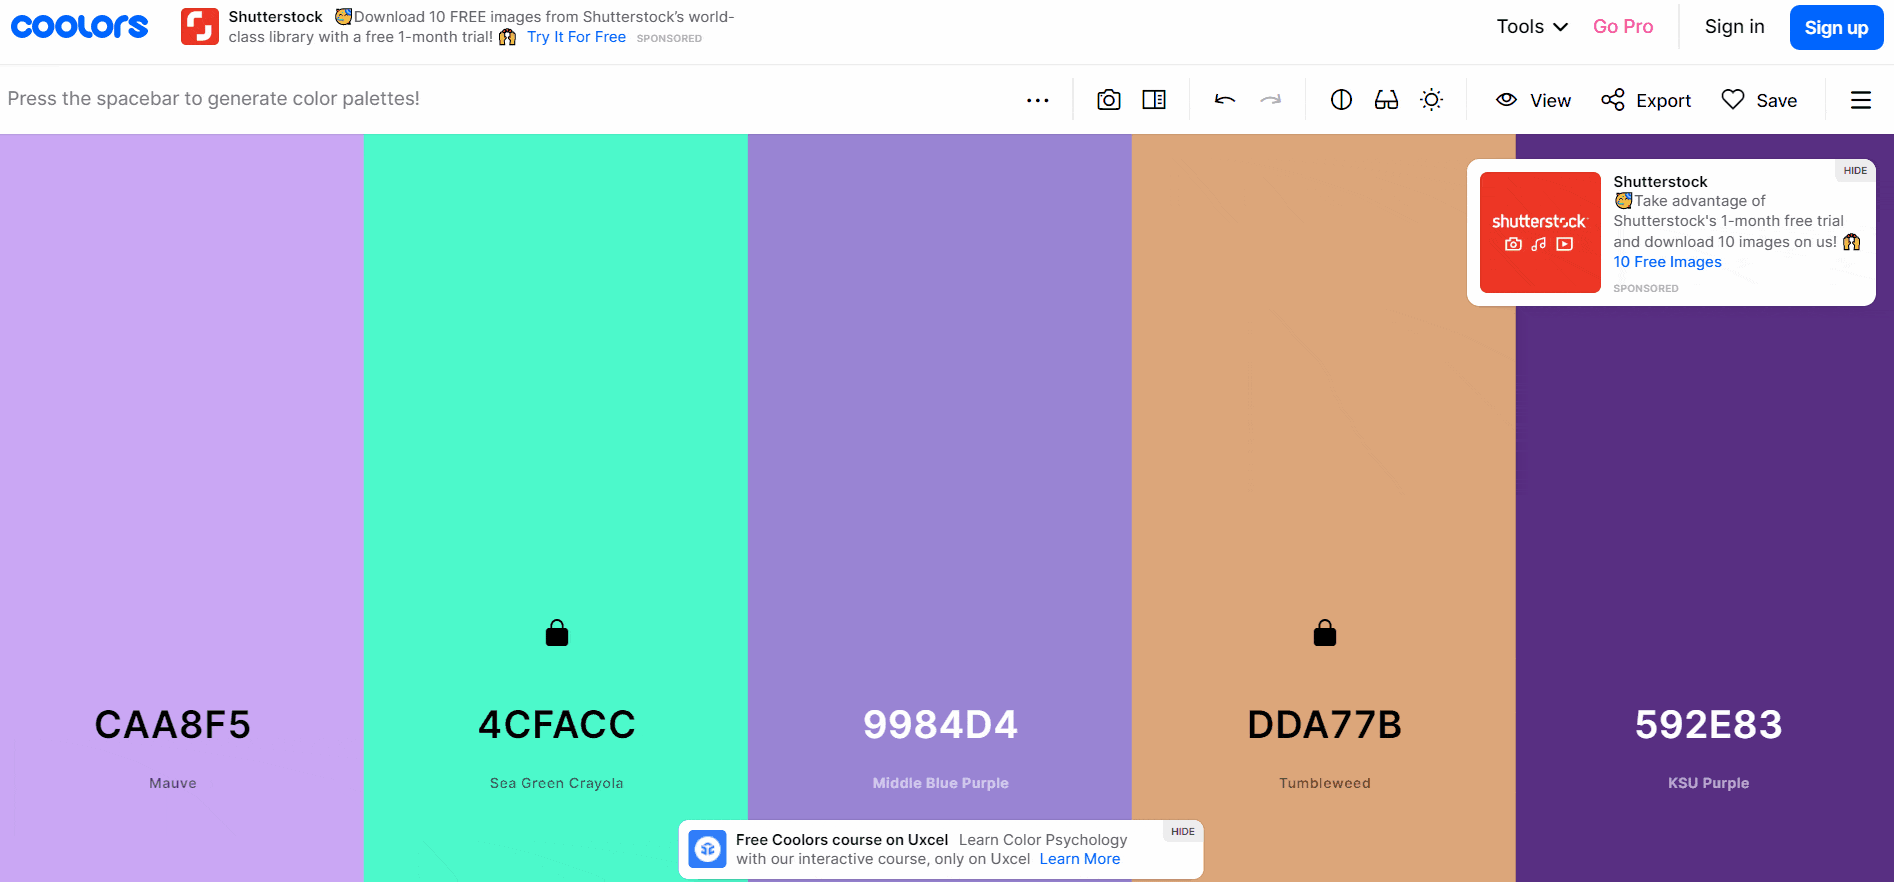Undo the last palette change
This screenshot has height=882, width=1894.
click(1225, 100)
